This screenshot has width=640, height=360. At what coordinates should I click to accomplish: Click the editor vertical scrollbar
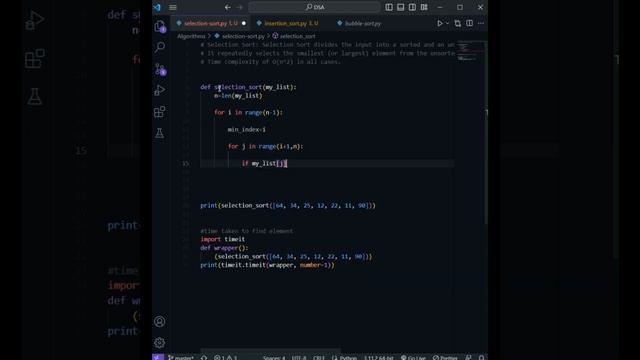pyautogui.click(x=486, y=133)
